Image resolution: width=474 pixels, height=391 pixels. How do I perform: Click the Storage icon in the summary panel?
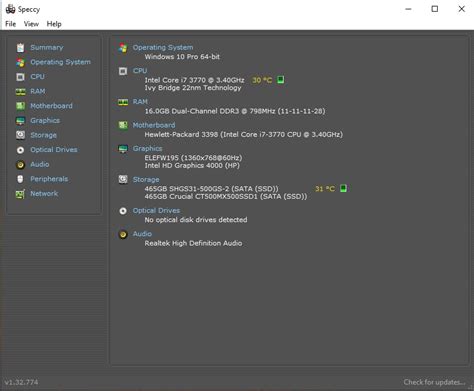tap(123, 179)
